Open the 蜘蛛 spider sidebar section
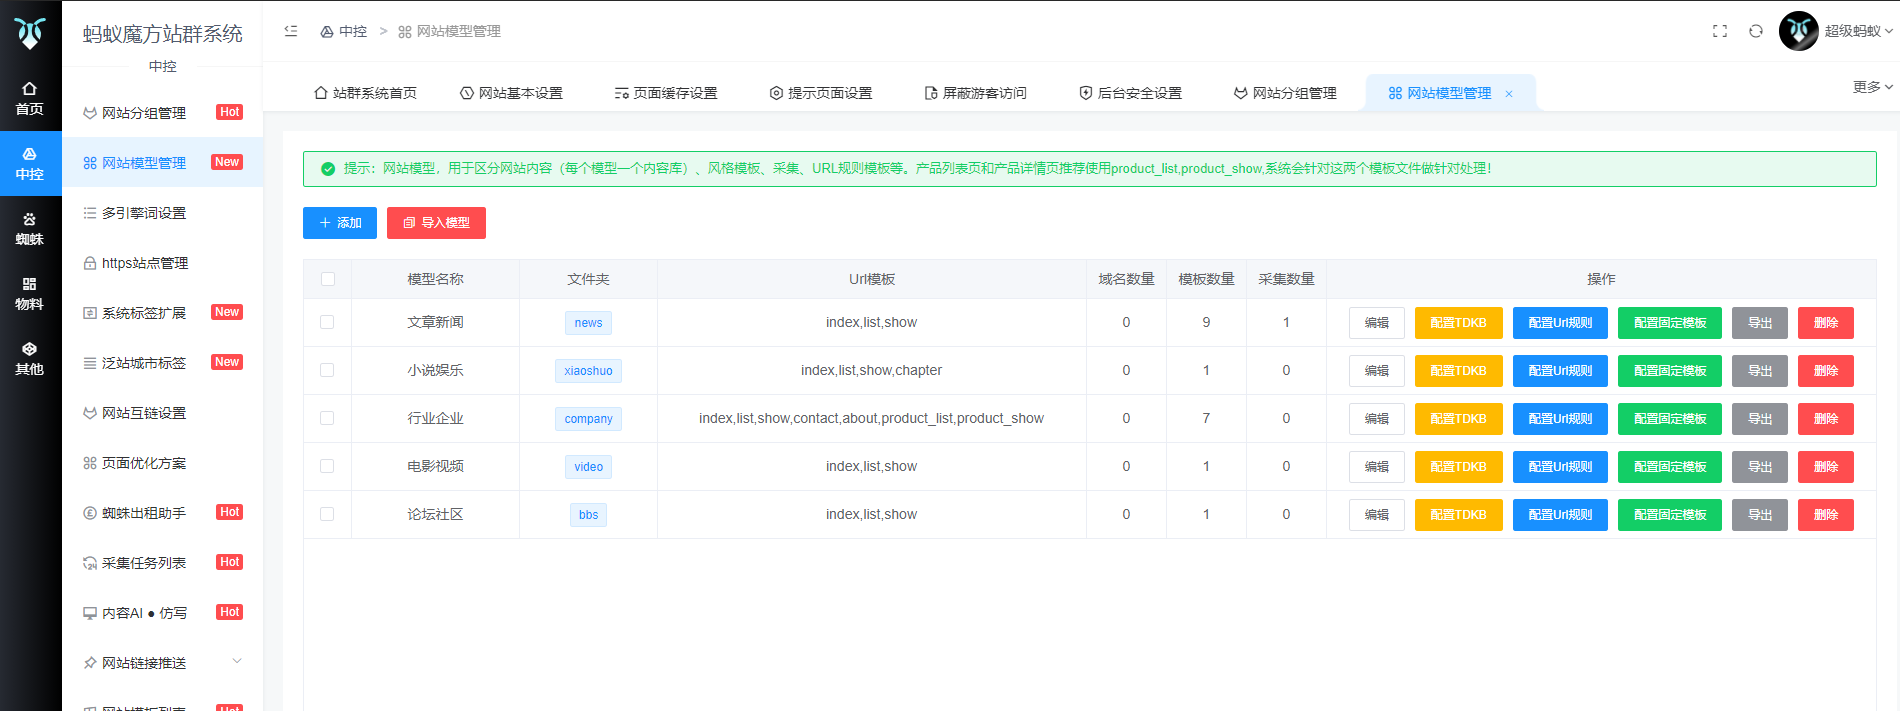This screenshot has width=1900, height=711. [30, 229]
